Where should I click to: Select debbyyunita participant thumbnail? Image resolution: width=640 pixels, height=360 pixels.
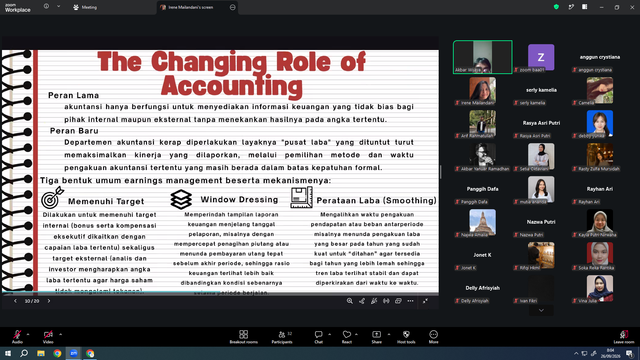click(x=600, y=123)
